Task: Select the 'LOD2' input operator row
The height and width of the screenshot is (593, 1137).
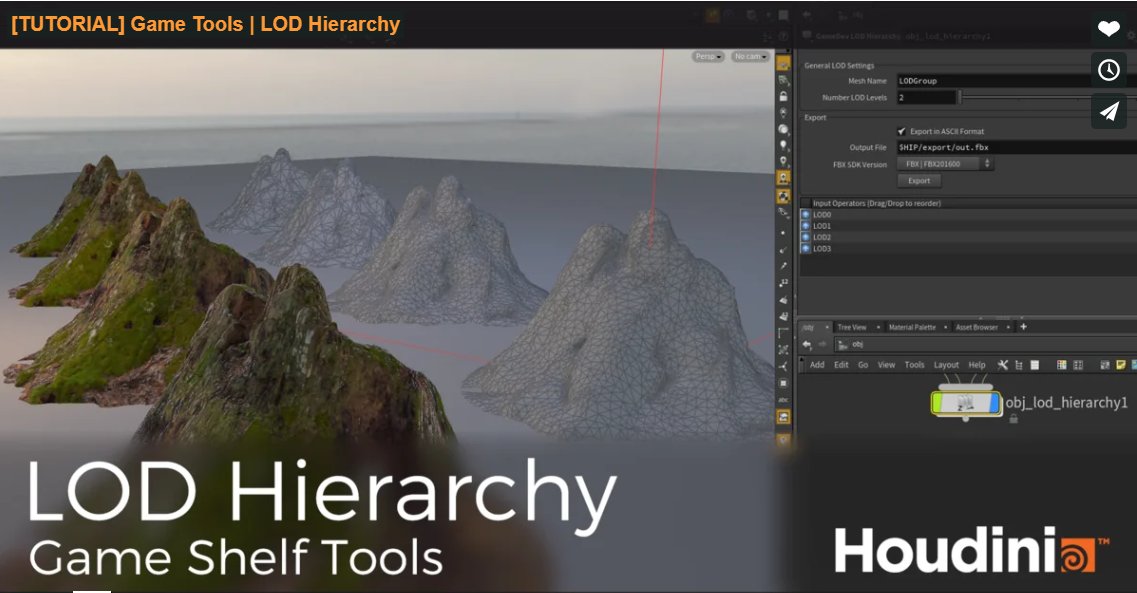Action: [968, 237]
